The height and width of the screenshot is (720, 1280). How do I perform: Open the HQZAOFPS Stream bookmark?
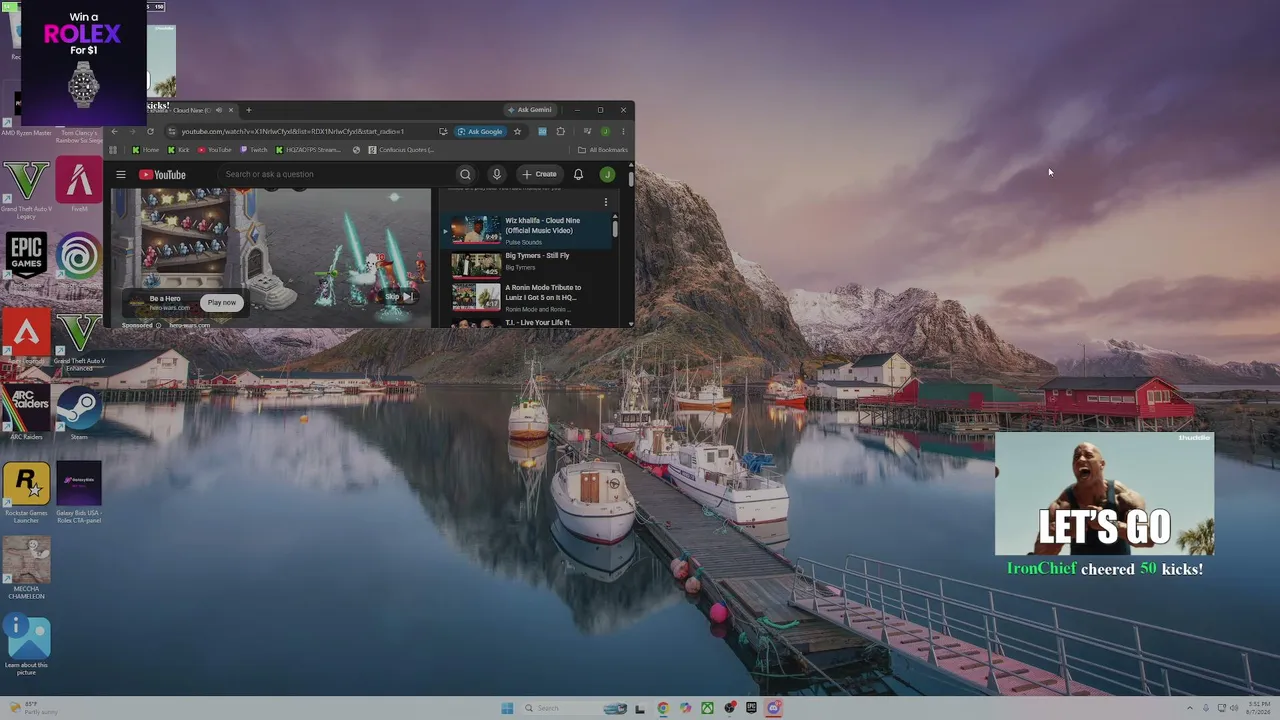coord(309,150)
